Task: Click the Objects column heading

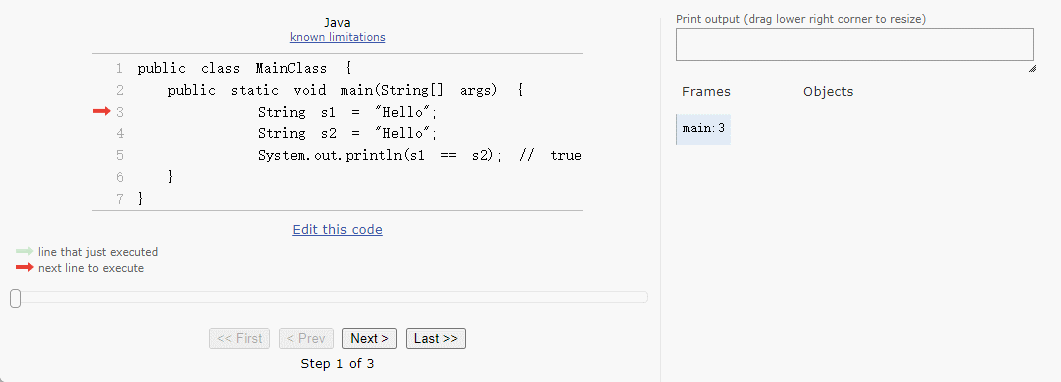Action: point(828,91)
